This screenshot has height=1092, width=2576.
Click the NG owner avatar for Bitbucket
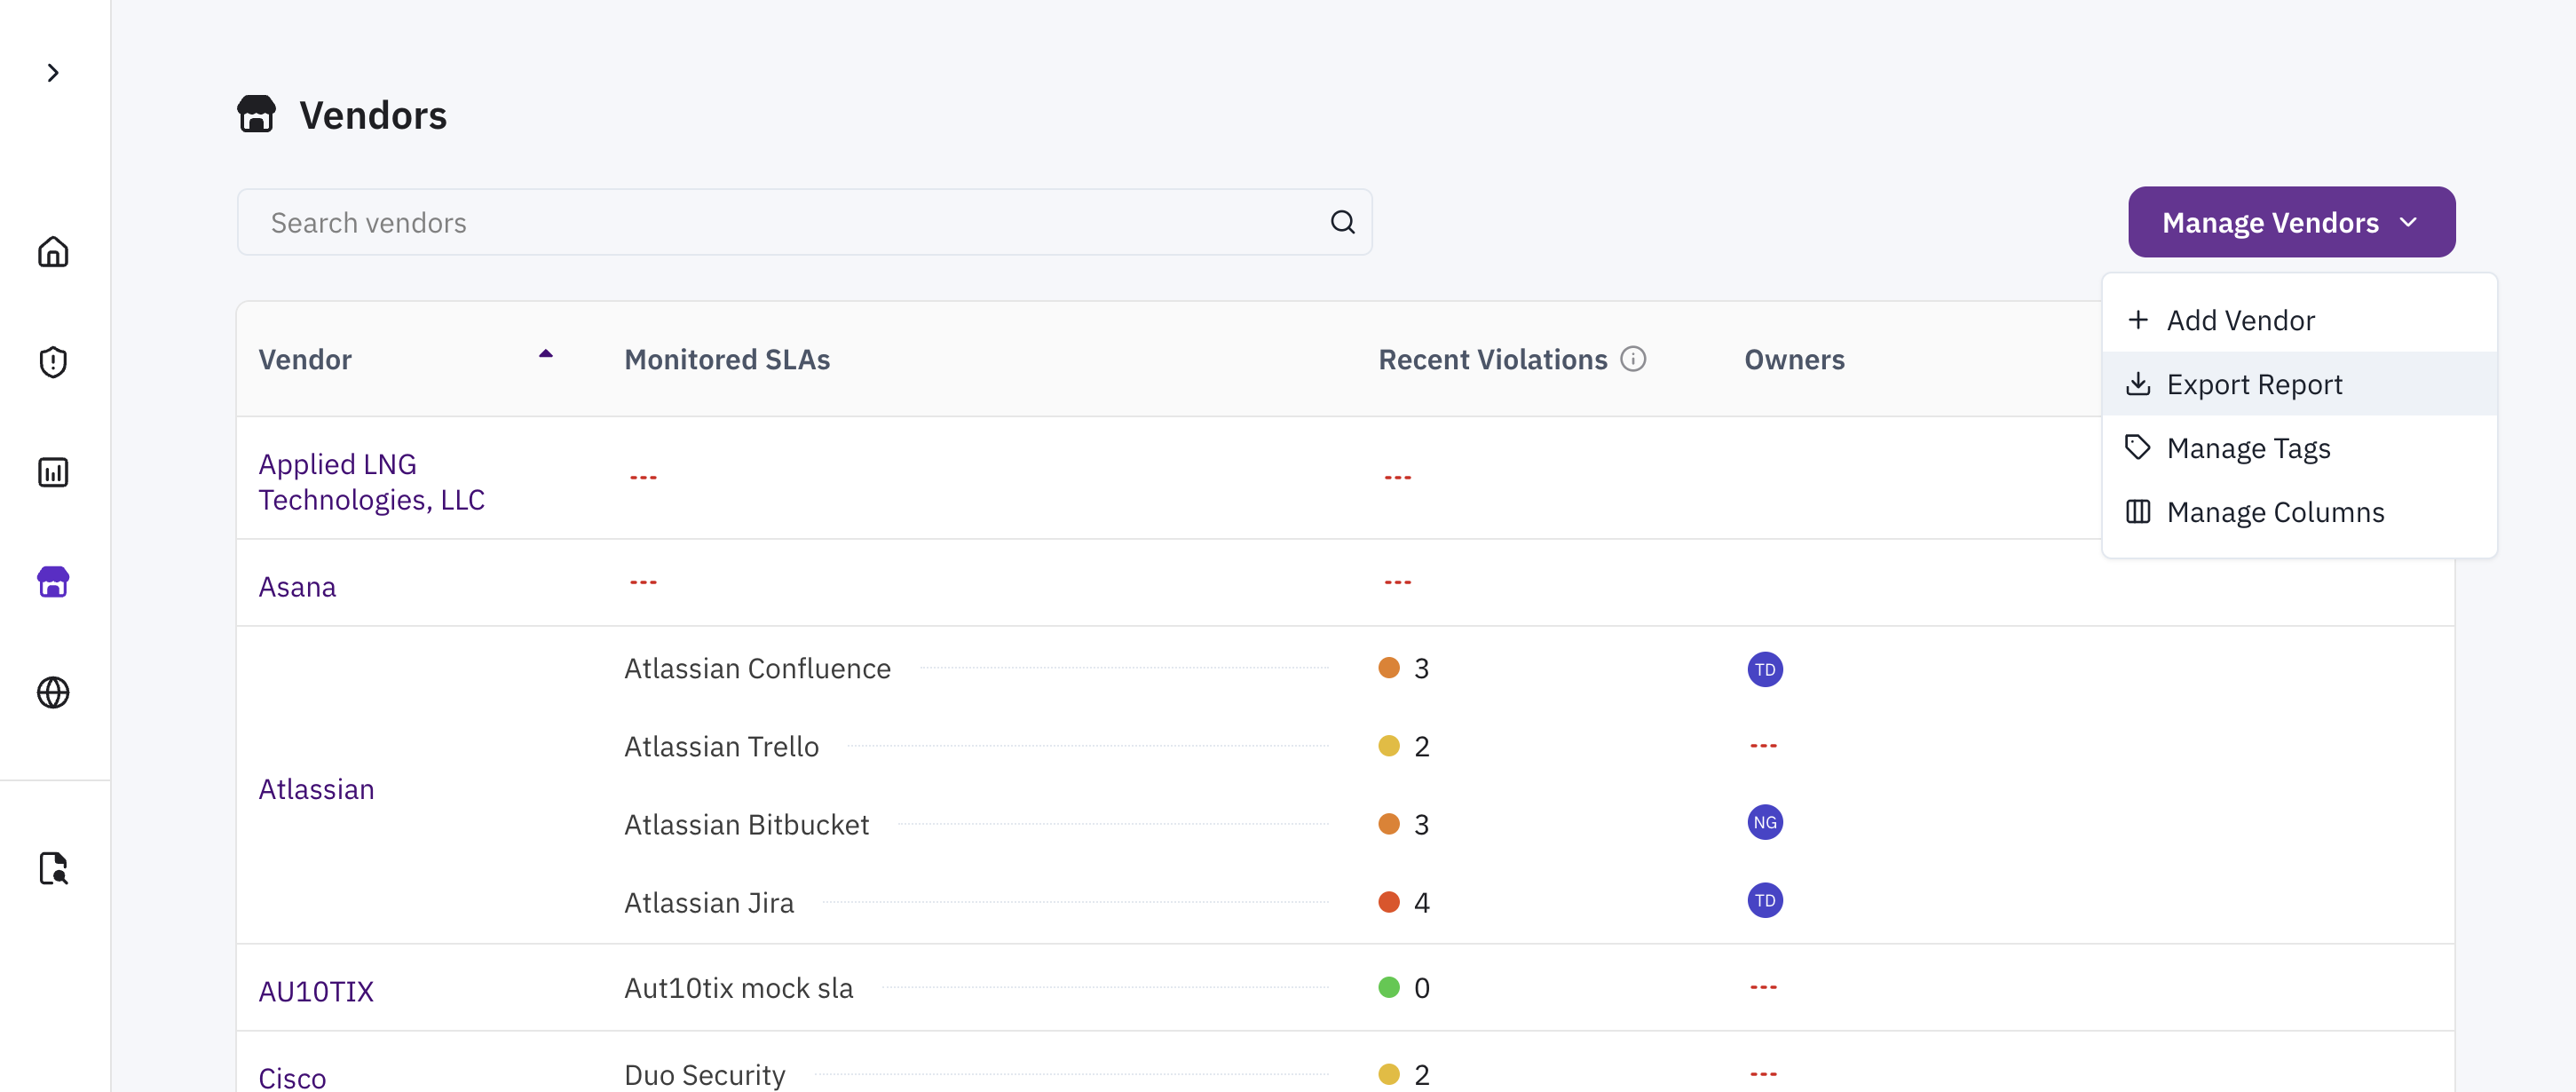pyautogui.click(x=1764, y=822)
